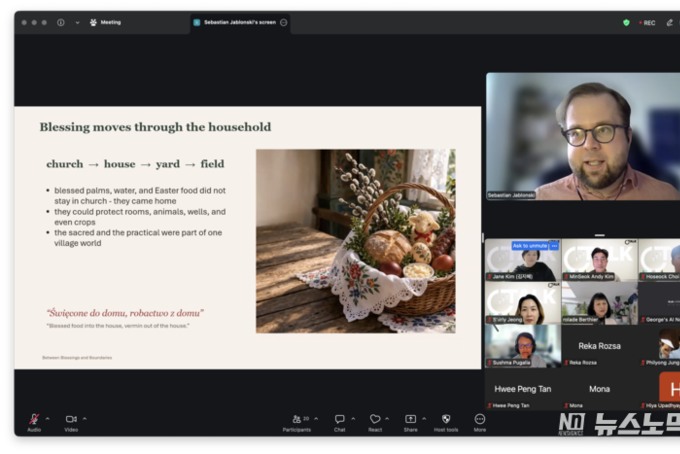This screenshot has width=680, height=454.
Task: Open the Chat panel
Action: coord(339,419)
